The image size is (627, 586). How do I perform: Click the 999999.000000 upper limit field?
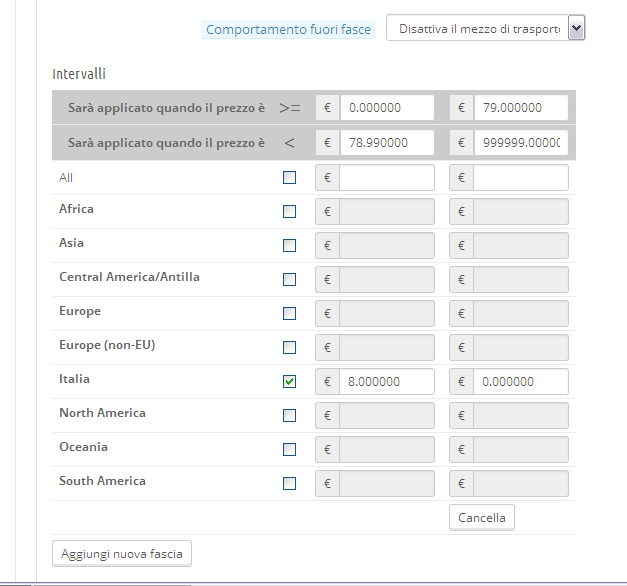point(520,143)
